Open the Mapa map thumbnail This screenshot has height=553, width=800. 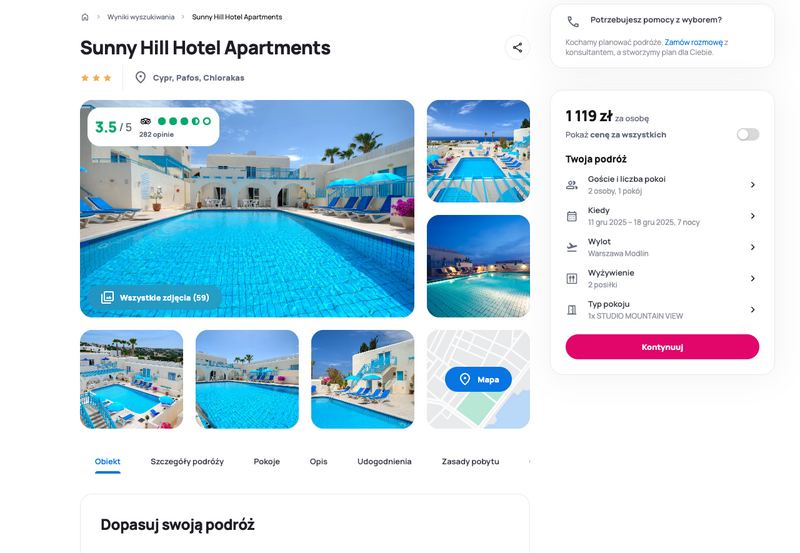478,379
